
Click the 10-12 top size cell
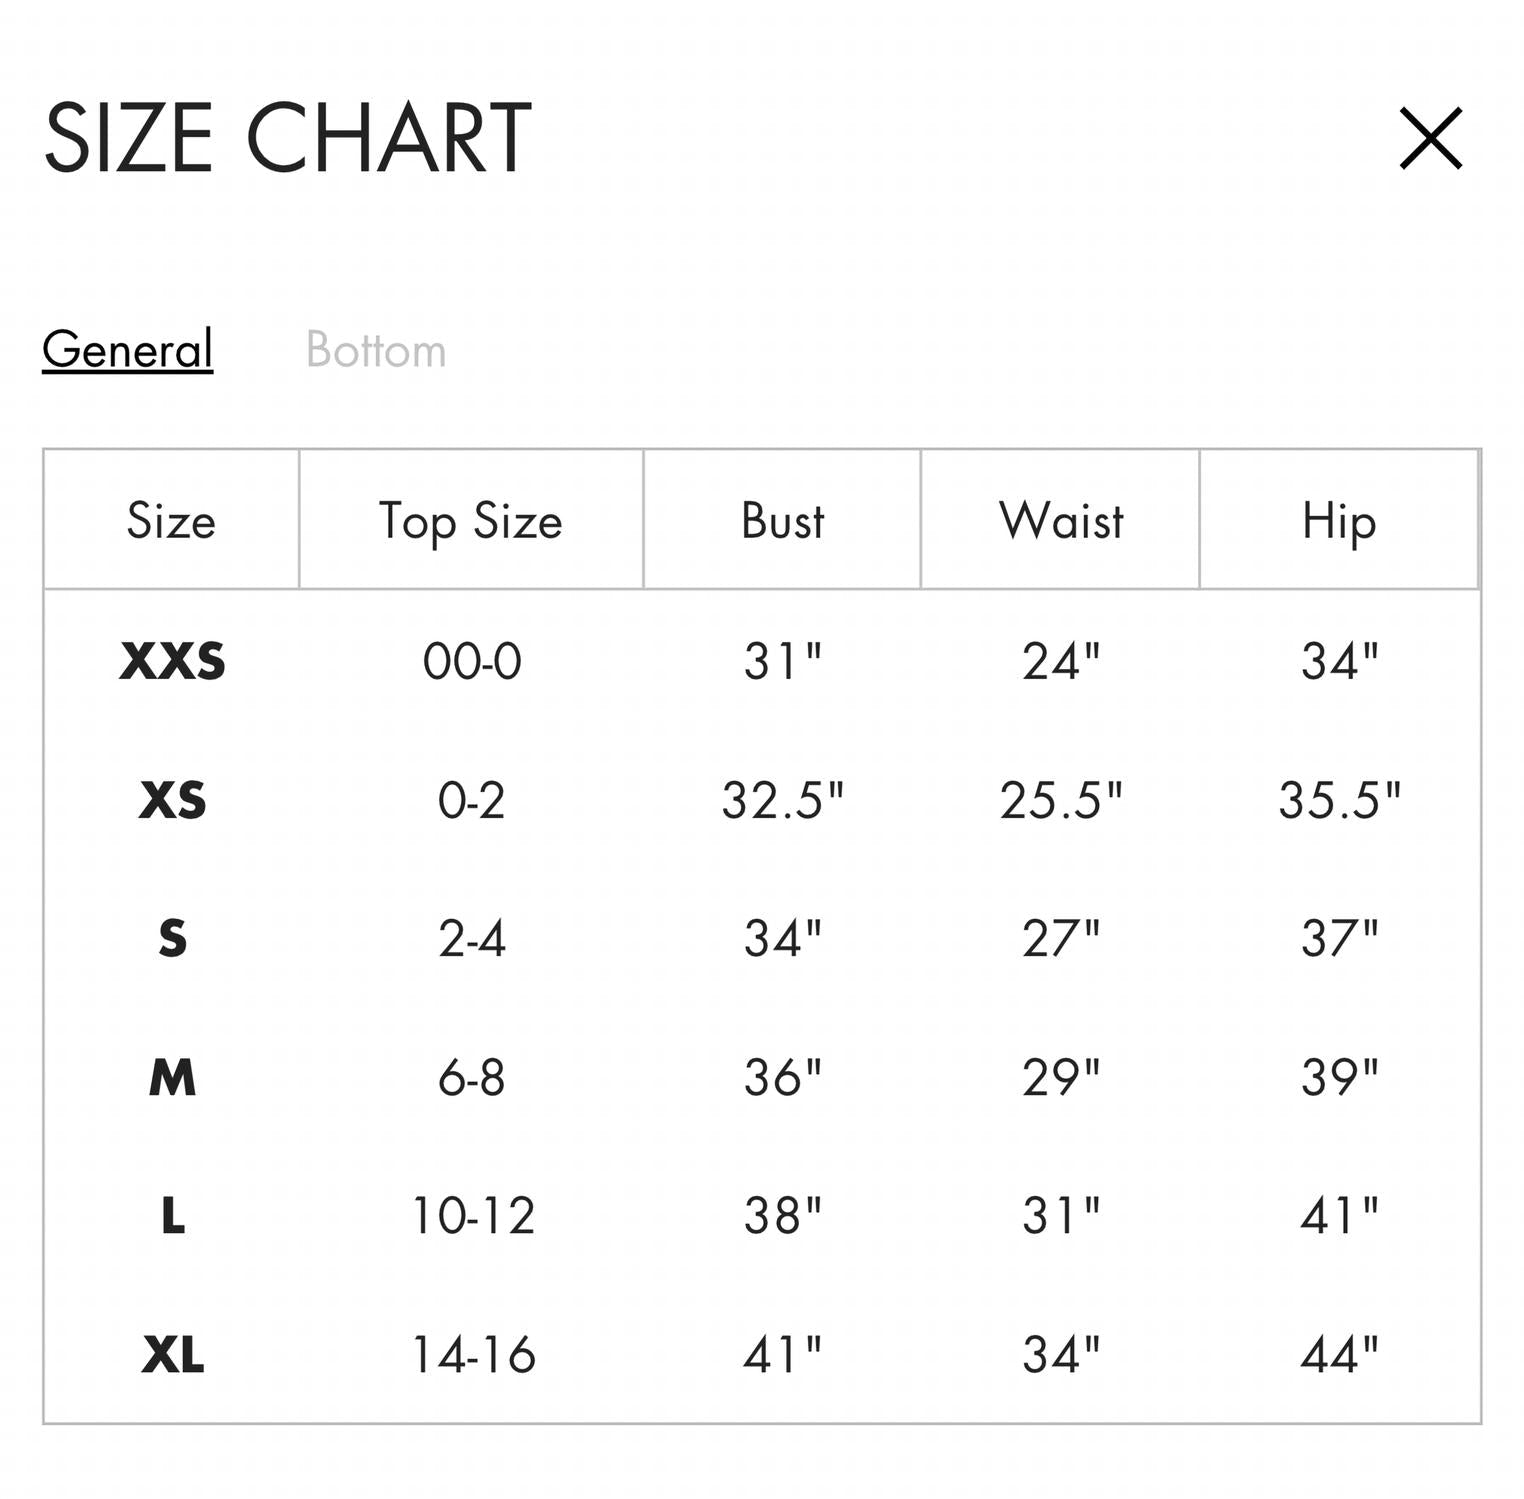coord(473,1216)
